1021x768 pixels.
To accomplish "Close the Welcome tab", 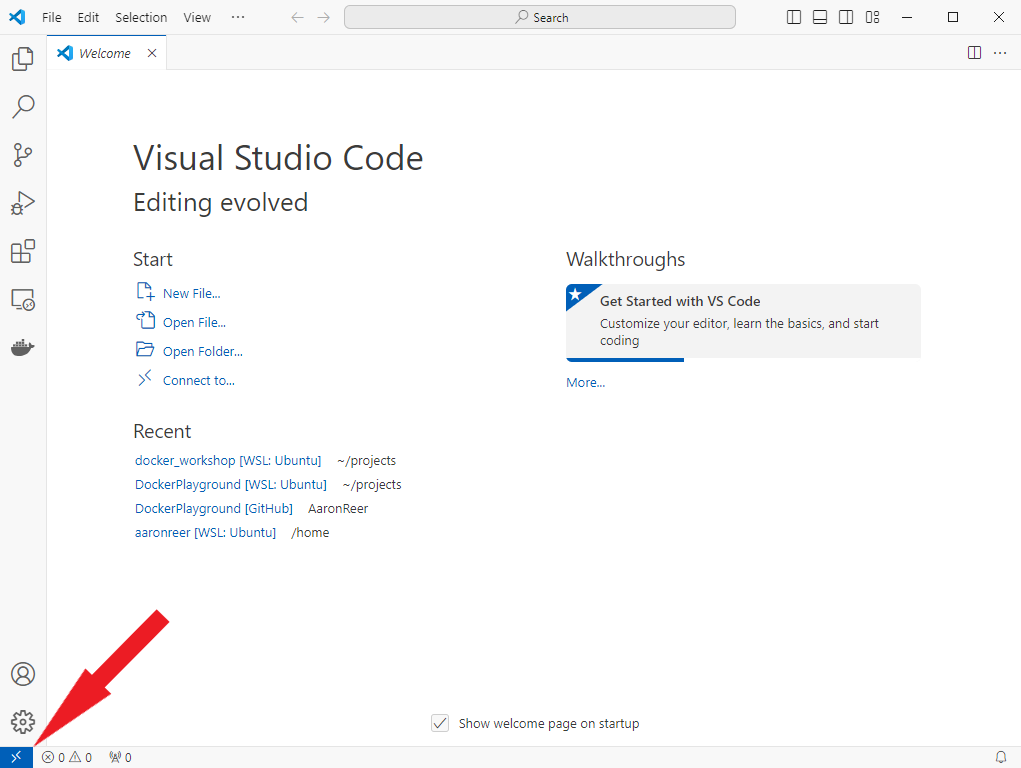I will 152,53.
